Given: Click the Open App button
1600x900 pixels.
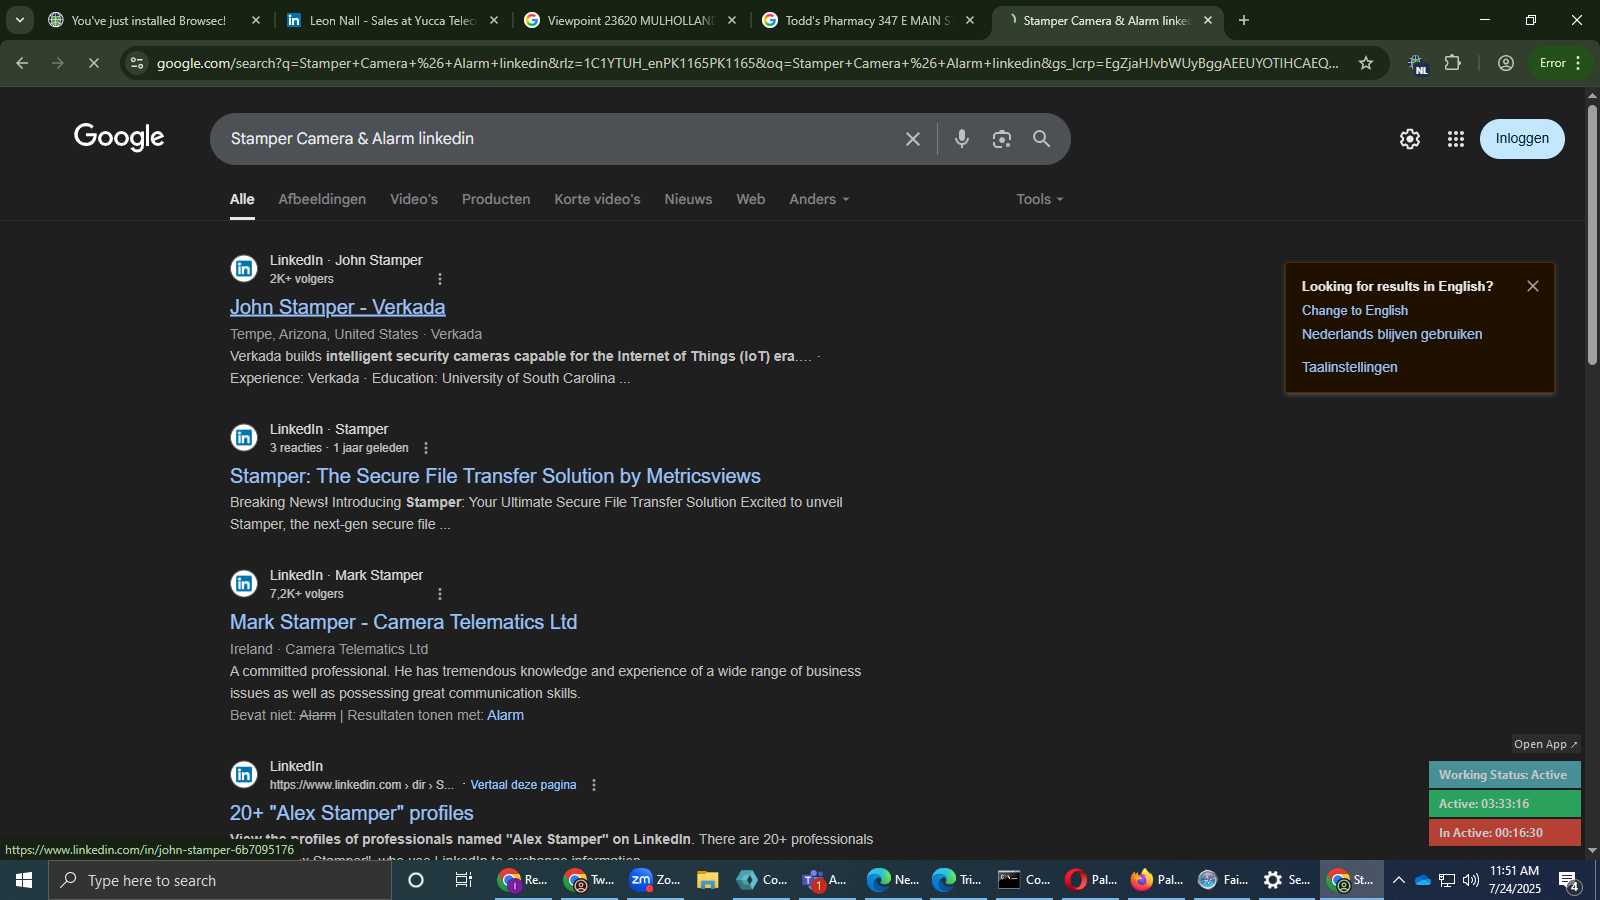Looking at the screenshot, I should pyautogui.click(x=1545, y=744).
